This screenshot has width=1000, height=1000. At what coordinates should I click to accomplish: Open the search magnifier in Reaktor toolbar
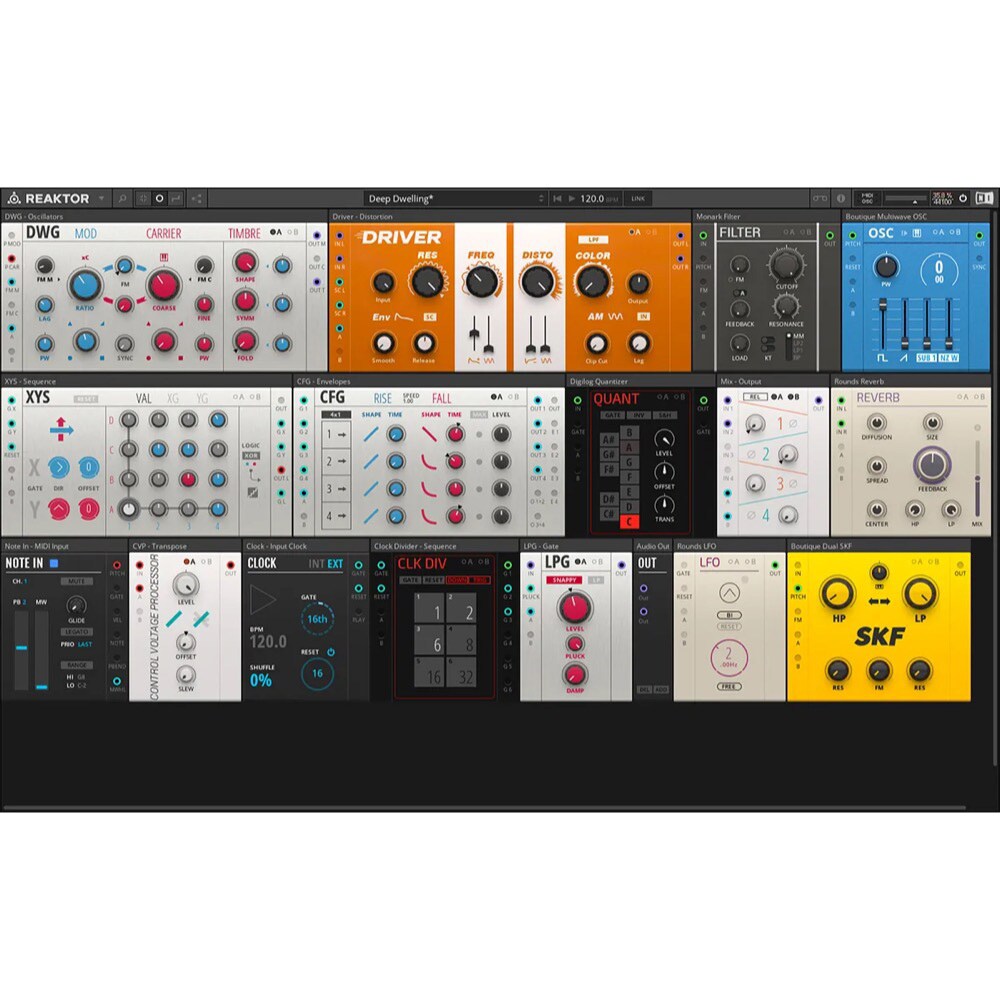(x=122, y=198)
